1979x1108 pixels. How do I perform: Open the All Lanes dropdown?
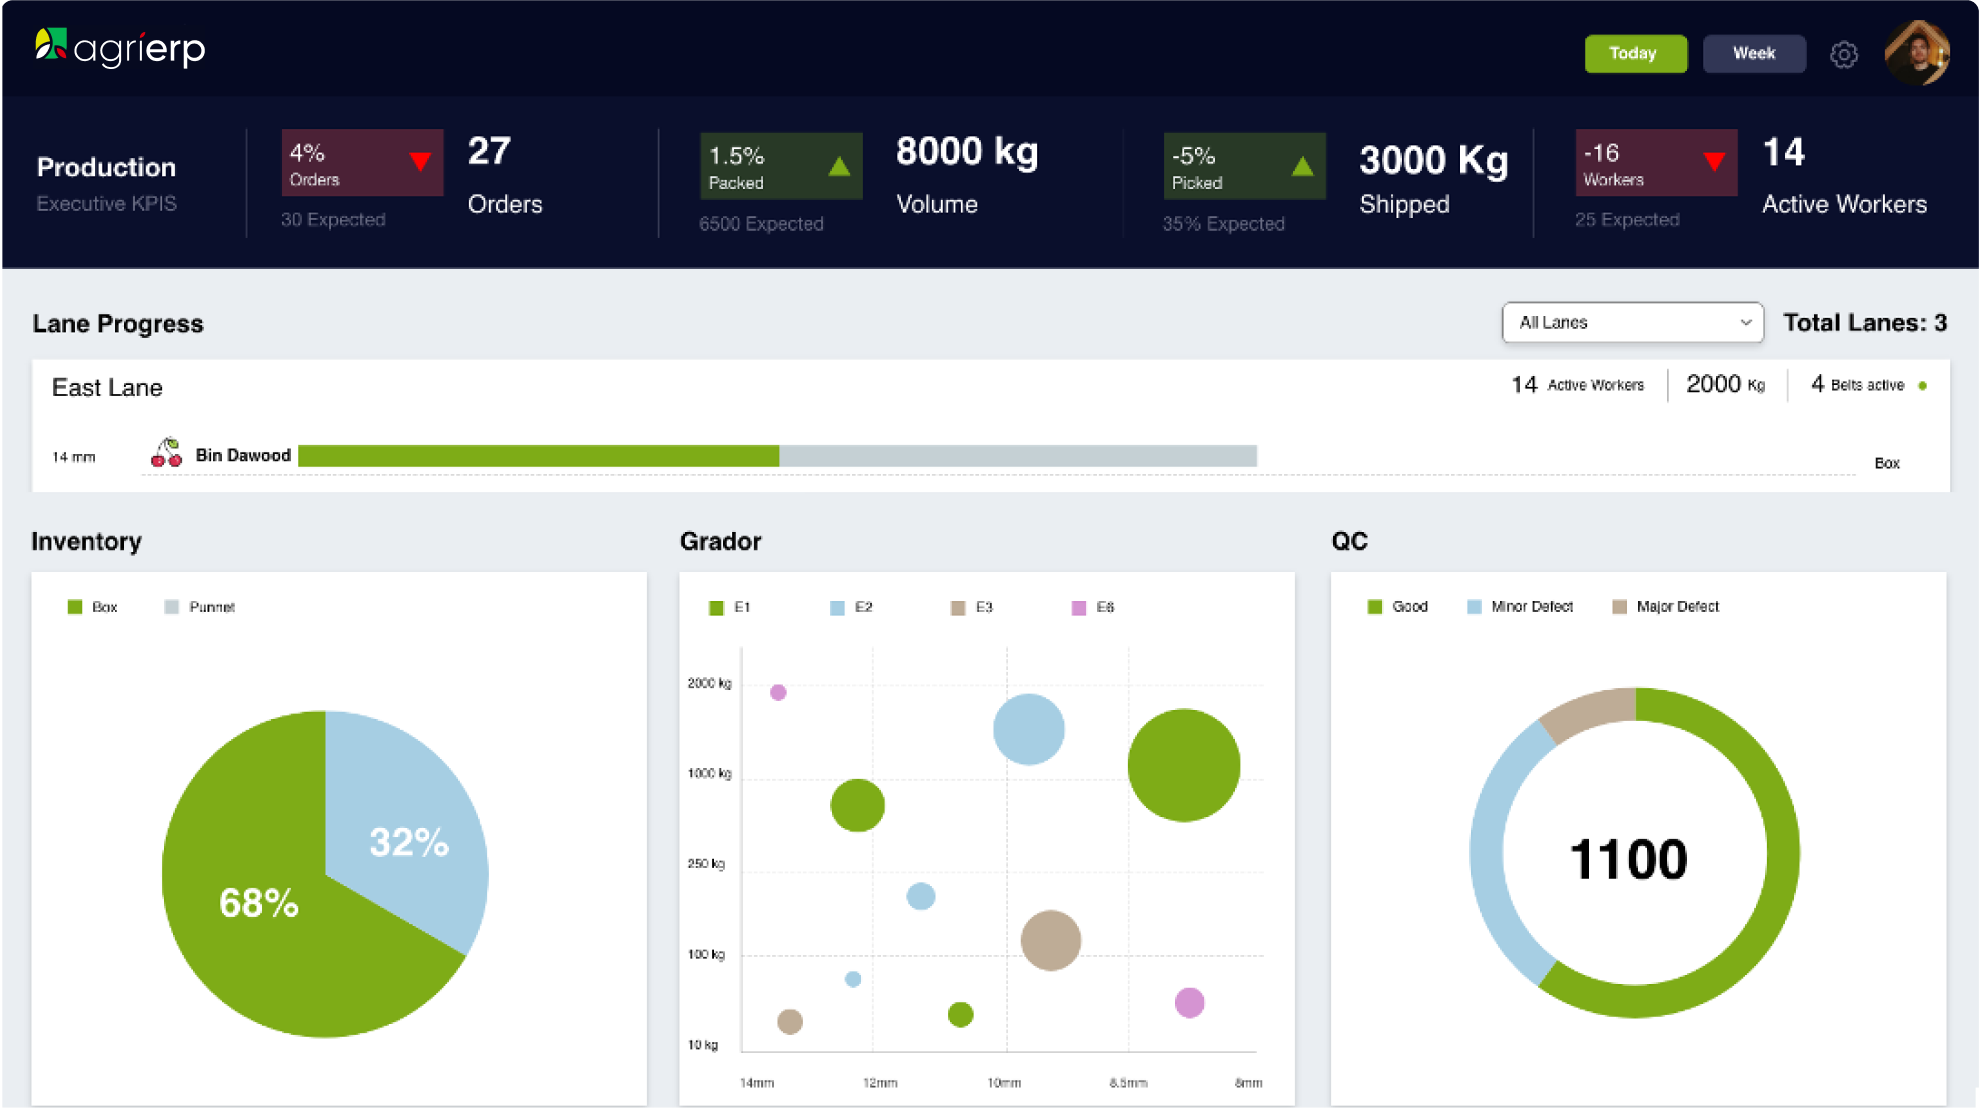[x=1631, y=322]
